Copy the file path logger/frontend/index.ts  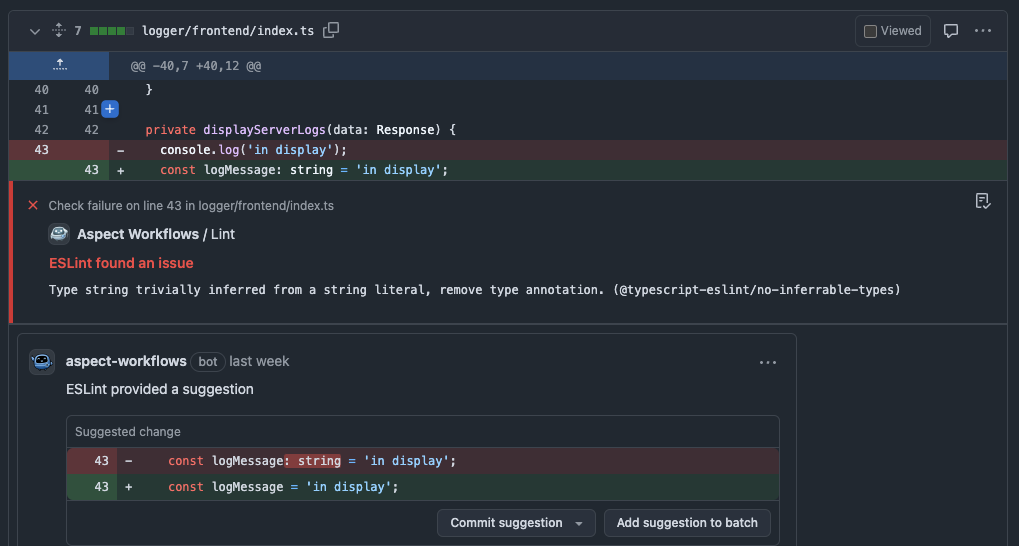(331, 31)
